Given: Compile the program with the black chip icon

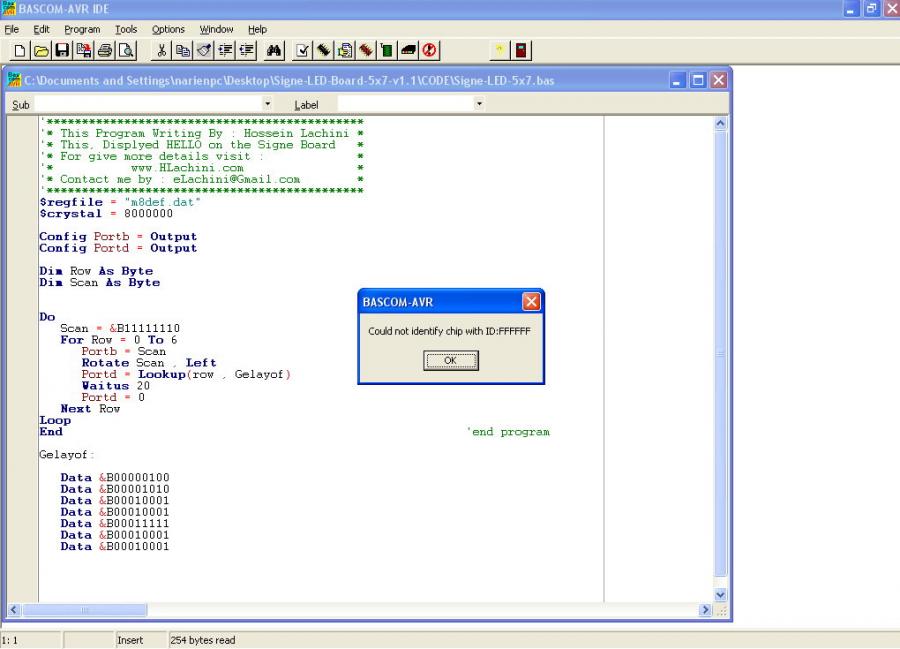Looking at the screenshot, I should (x=323, y=50).
